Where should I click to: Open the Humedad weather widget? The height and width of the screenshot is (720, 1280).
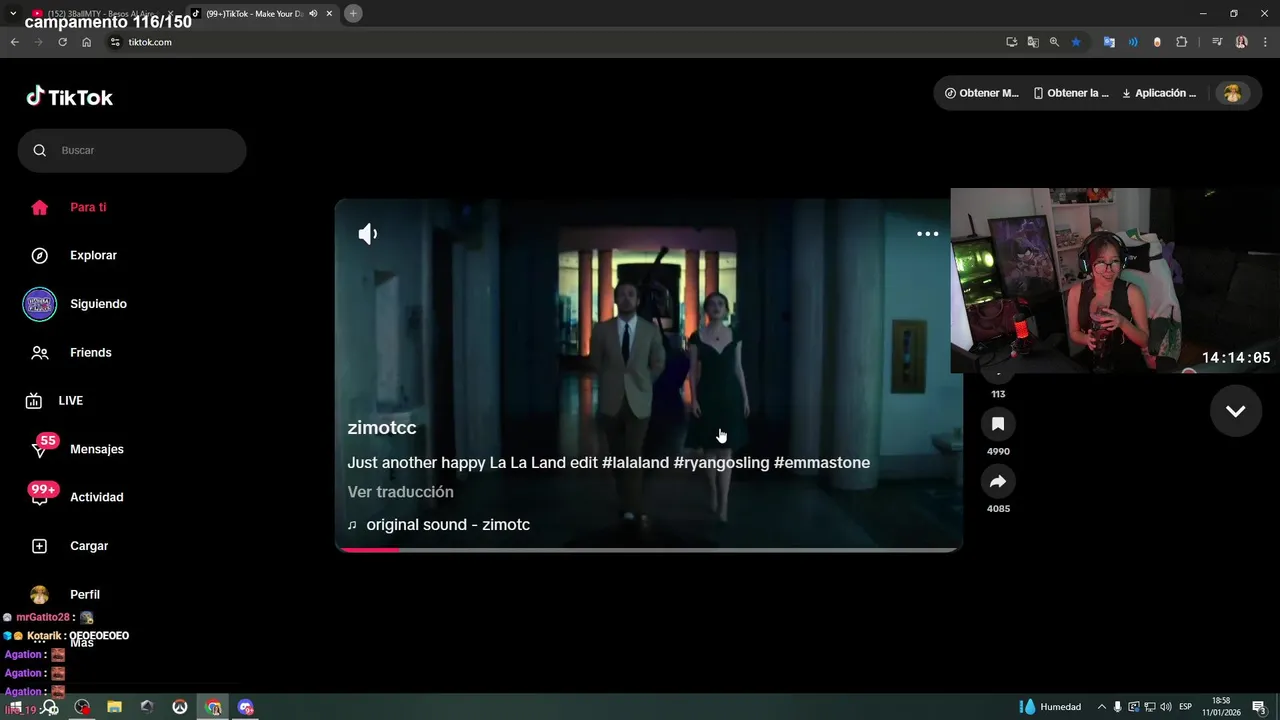click(1051, 707)
